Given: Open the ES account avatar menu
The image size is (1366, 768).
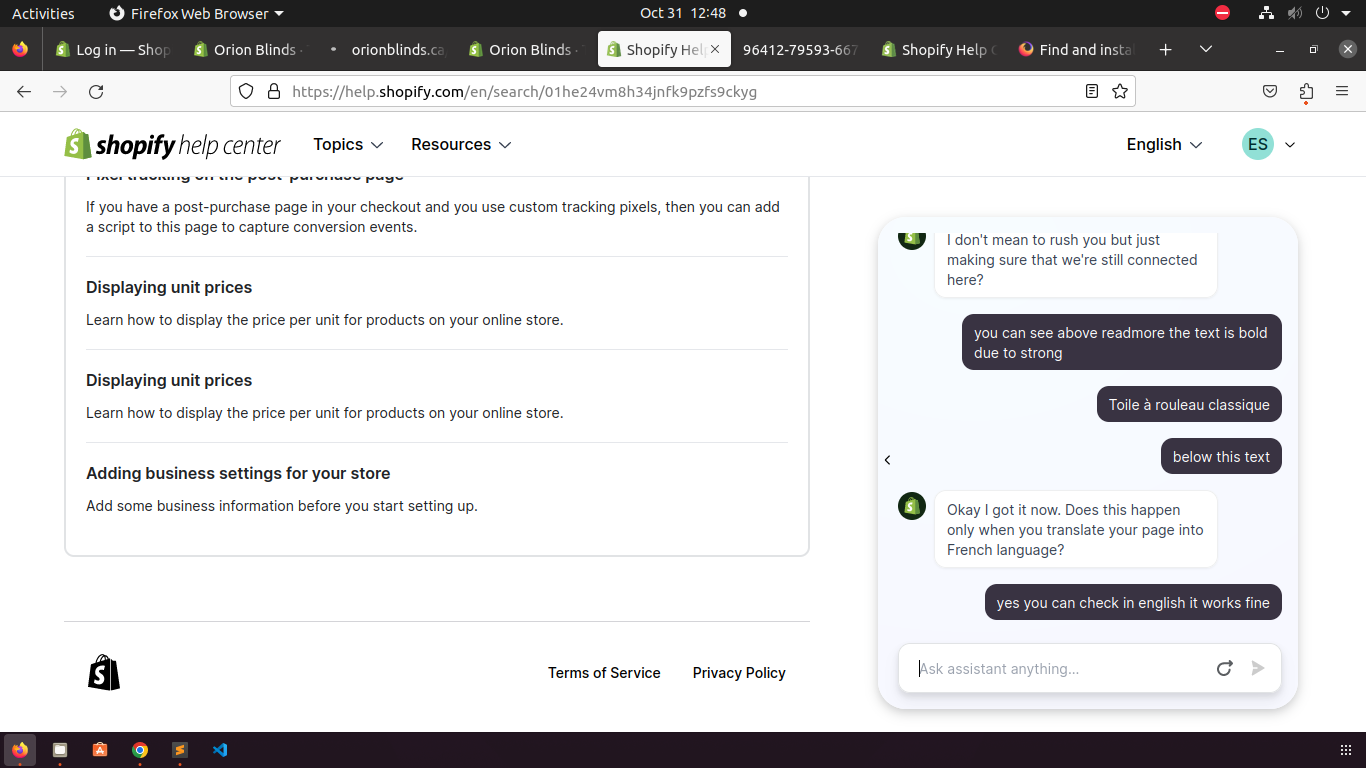Looking at the screenshot, I should (x=1268, y=145).
